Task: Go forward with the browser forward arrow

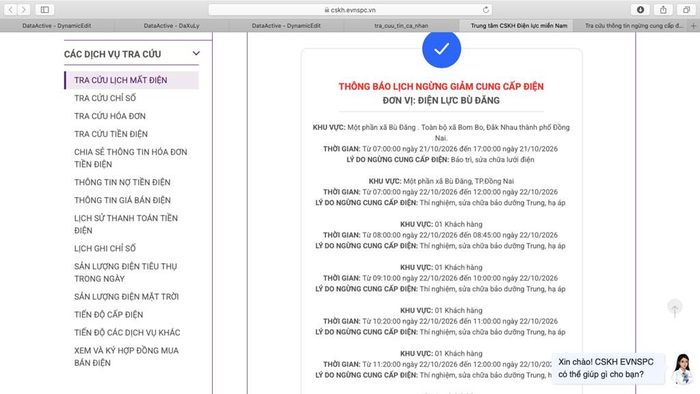Action: pos(24,9)
